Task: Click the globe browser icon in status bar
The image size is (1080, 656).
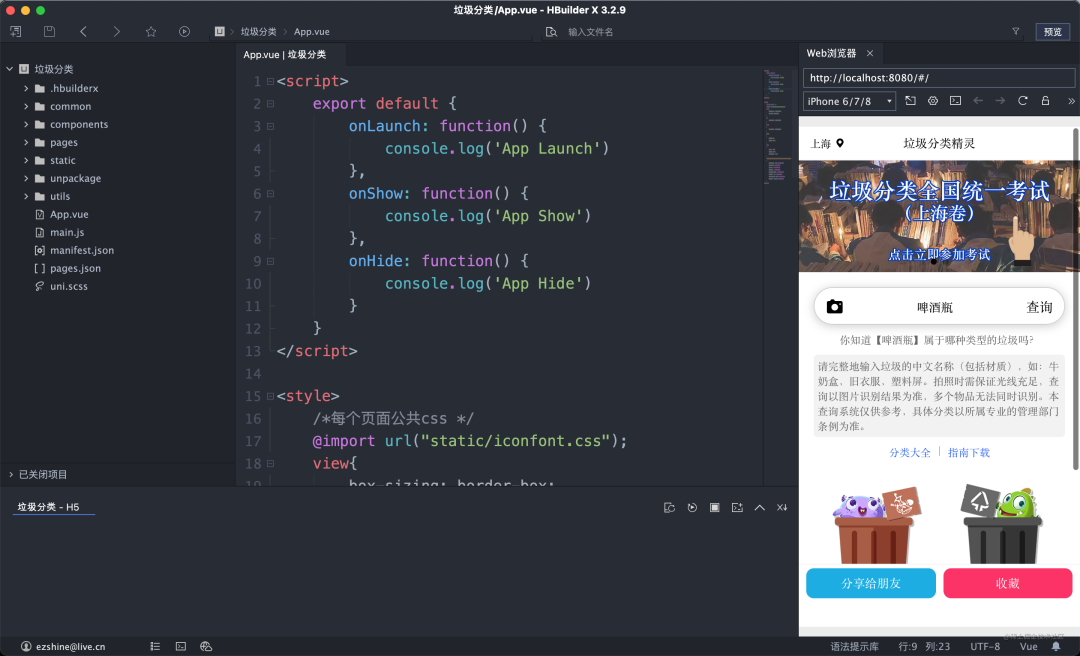Action: coord(205,646)
